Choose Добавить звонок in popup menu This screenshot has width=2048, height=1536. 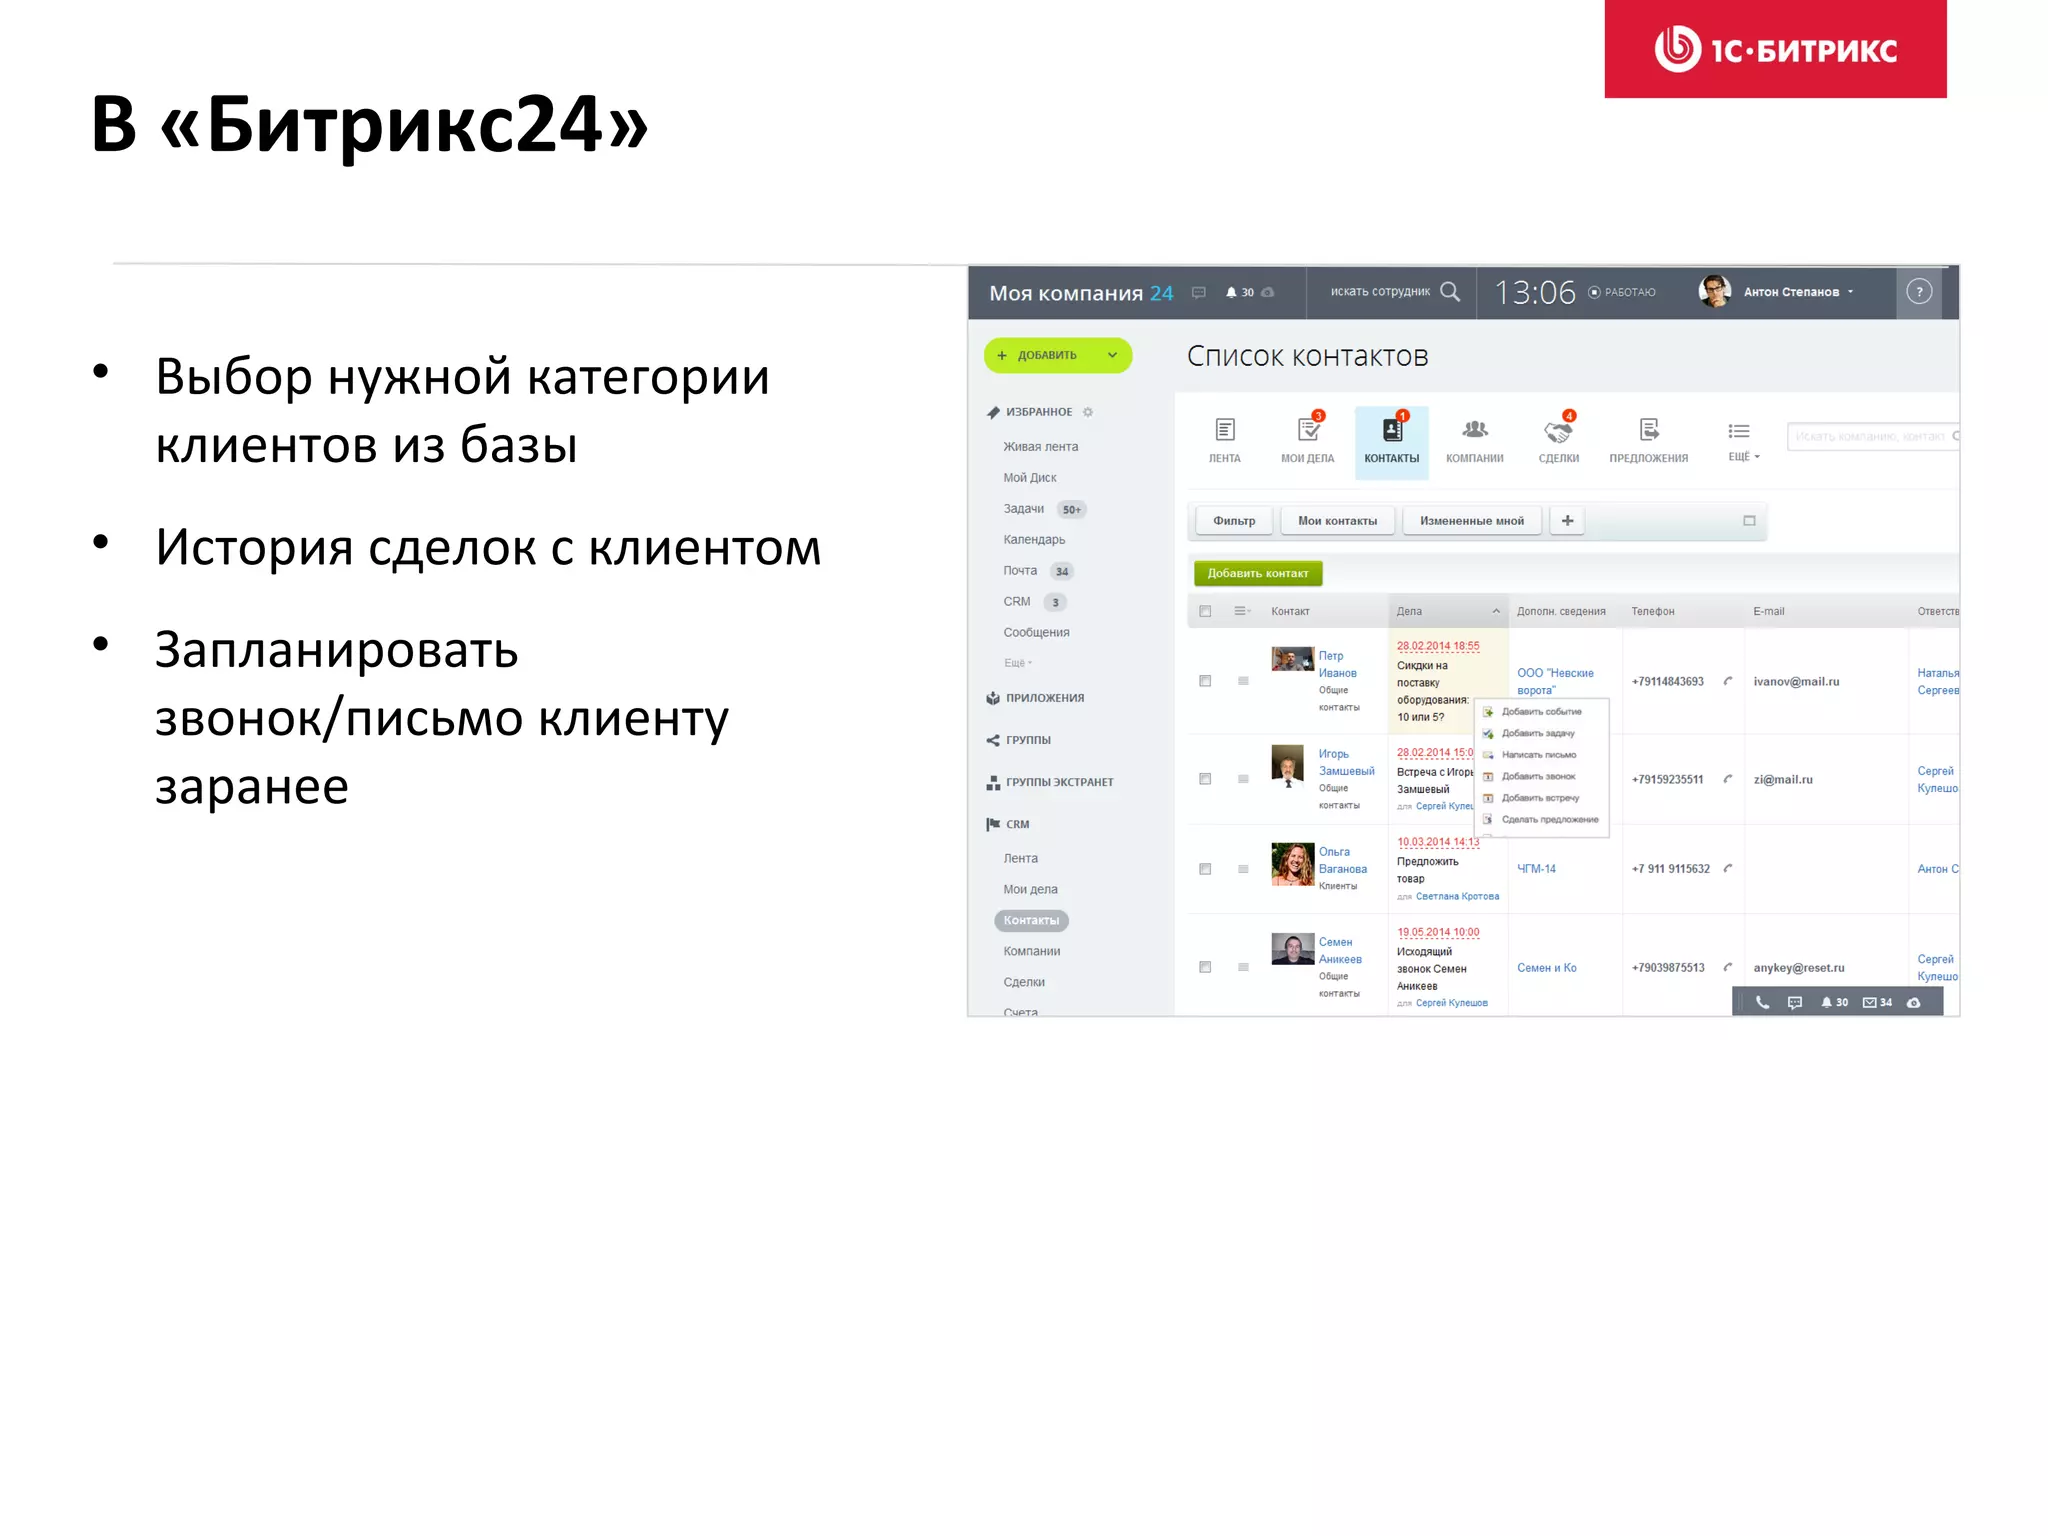point(1538,776)
